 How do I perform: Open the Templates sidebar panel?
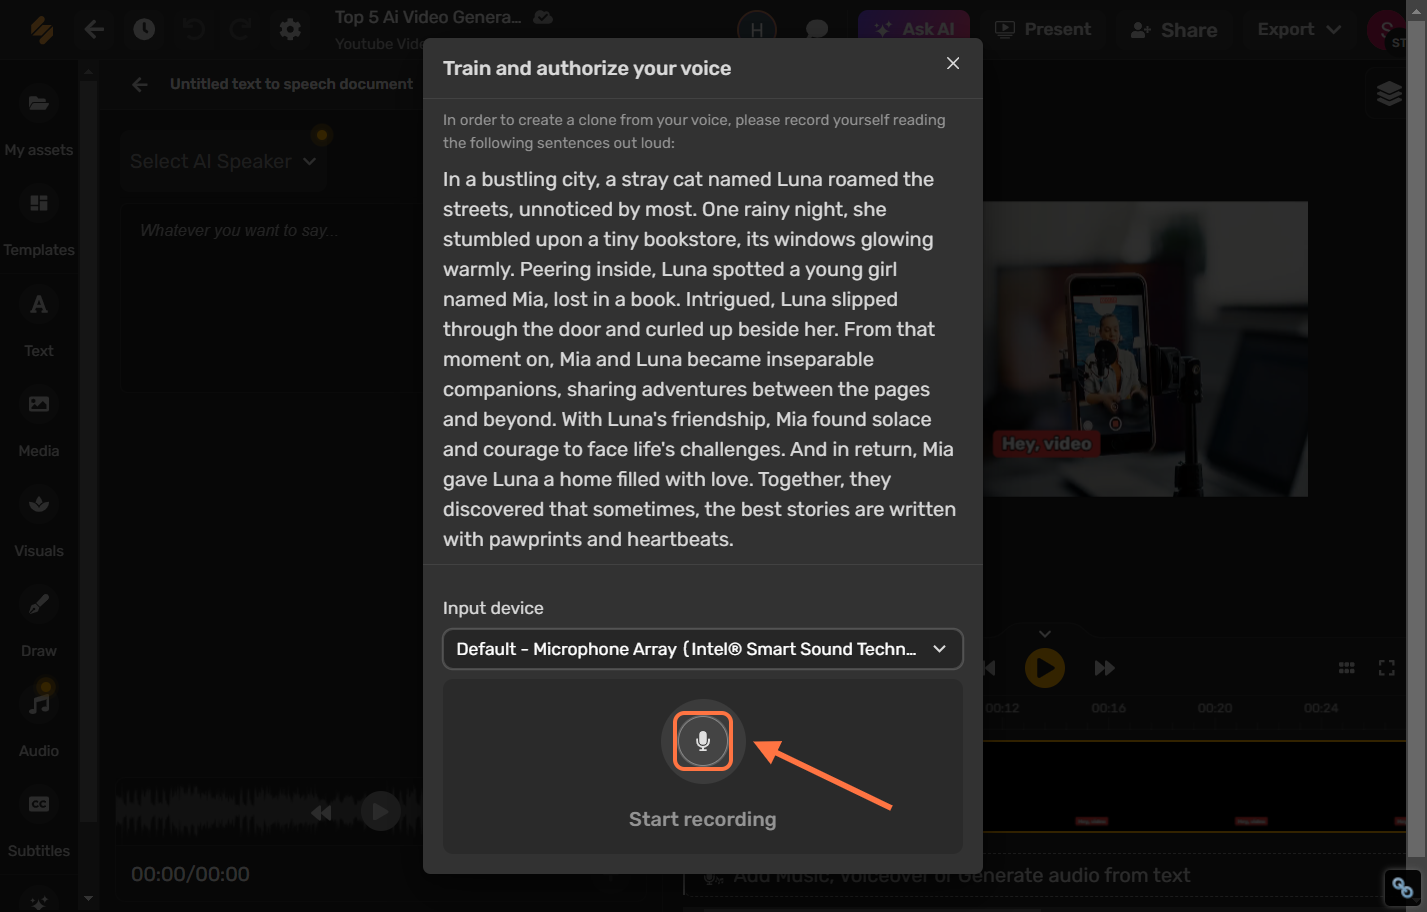[39, 223]
